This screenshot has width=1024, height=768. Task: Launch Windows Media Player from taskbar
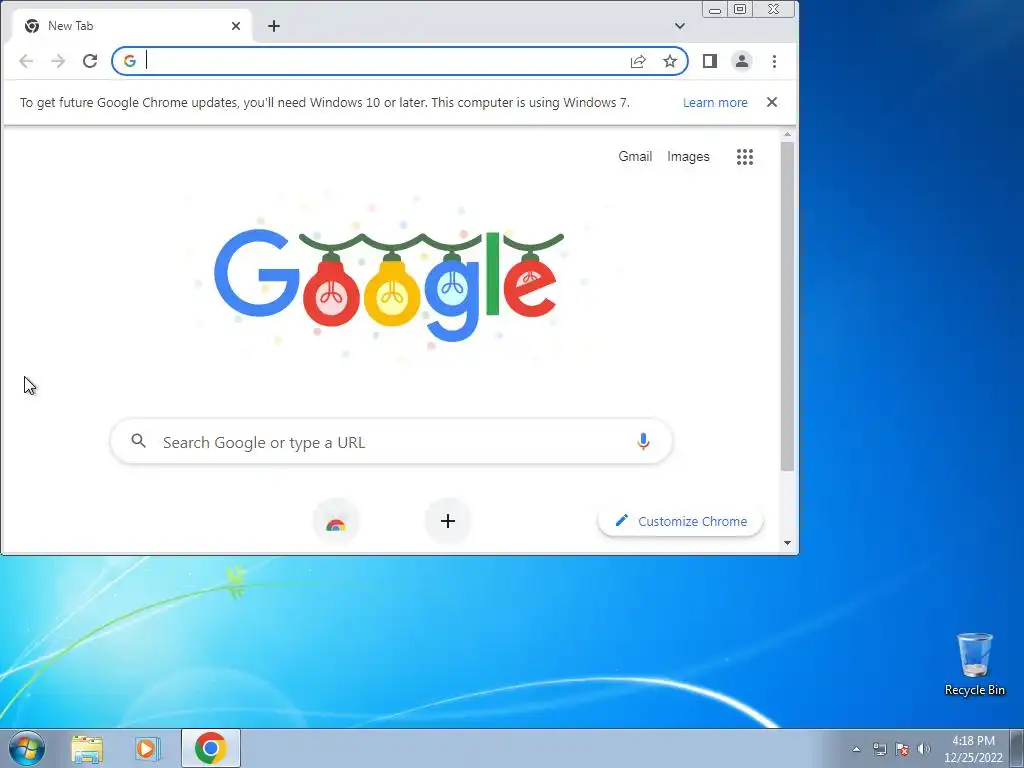(148, 748)
